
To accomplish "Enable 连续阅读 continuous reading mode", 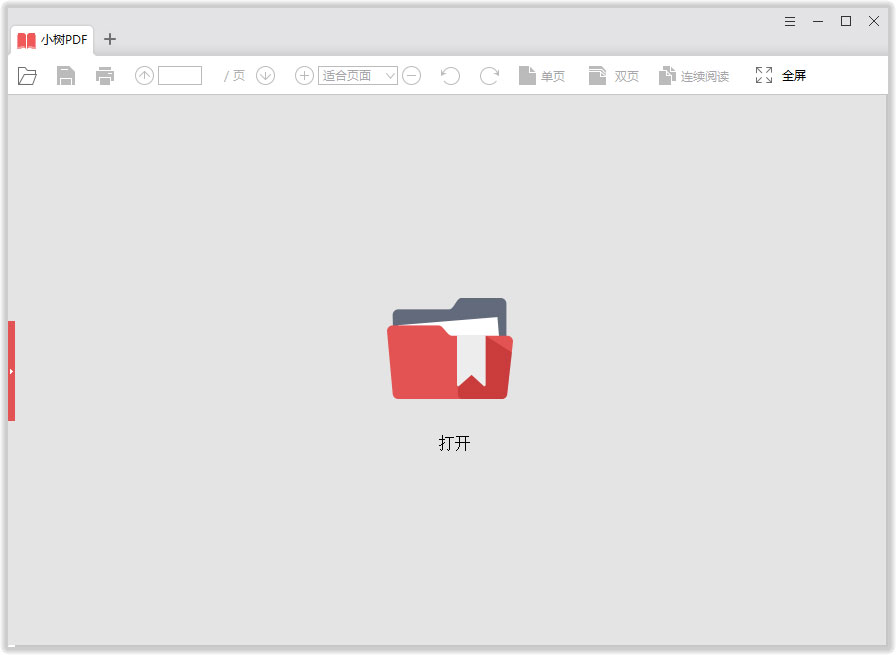I will tap(693, 75).
